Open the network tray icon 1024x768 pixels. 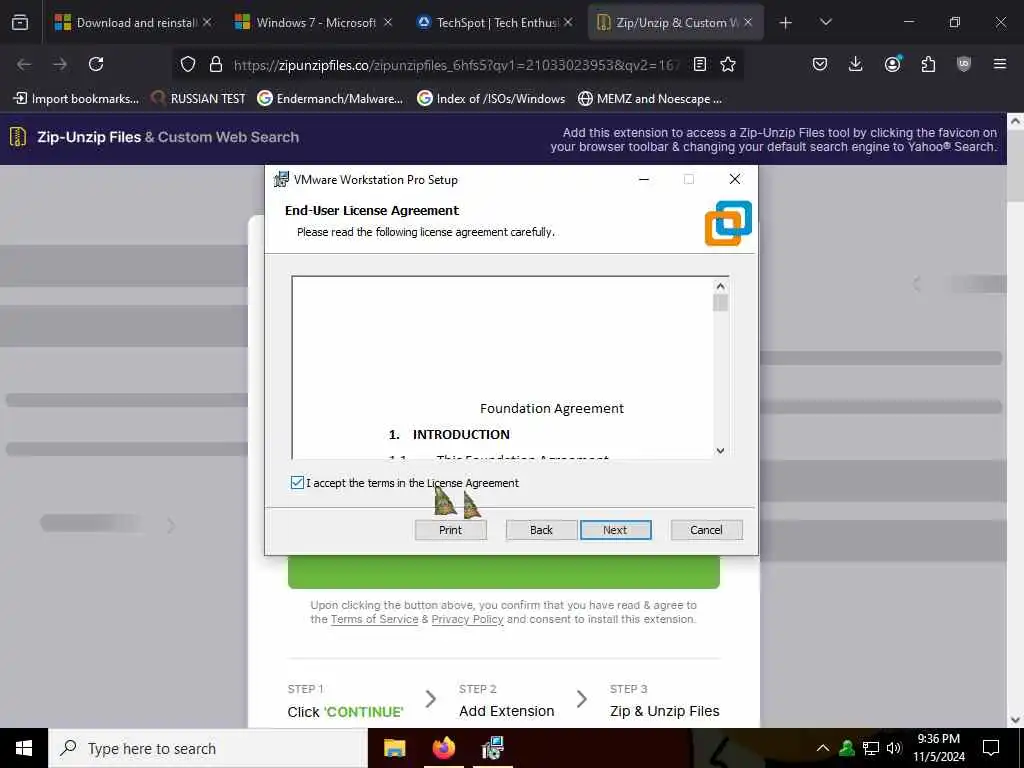(871, 748)
